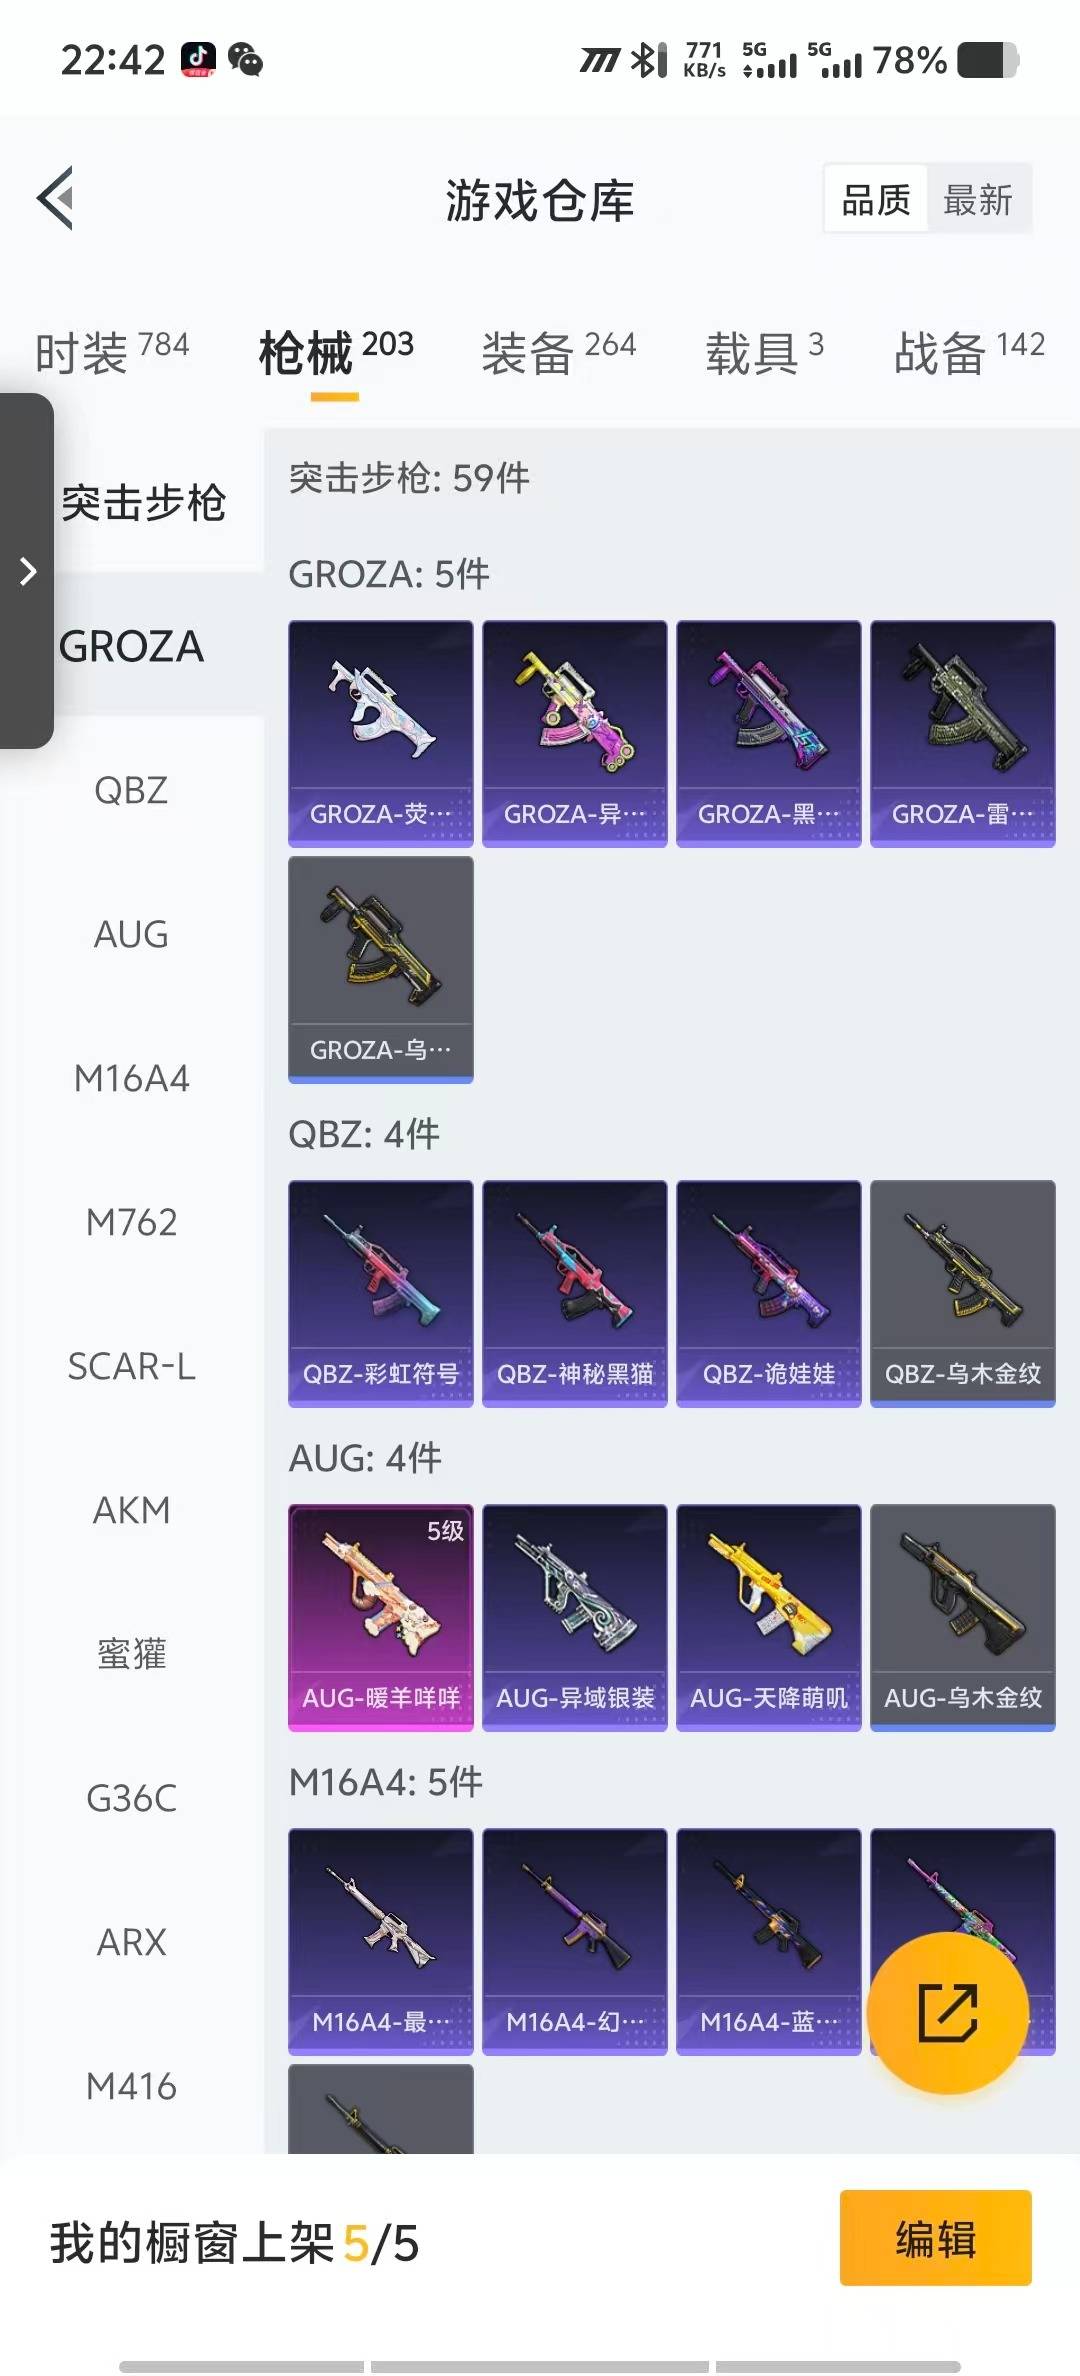Select M416 in the weapon sidebar
1080x2376 pixels.
(131, 2086)
